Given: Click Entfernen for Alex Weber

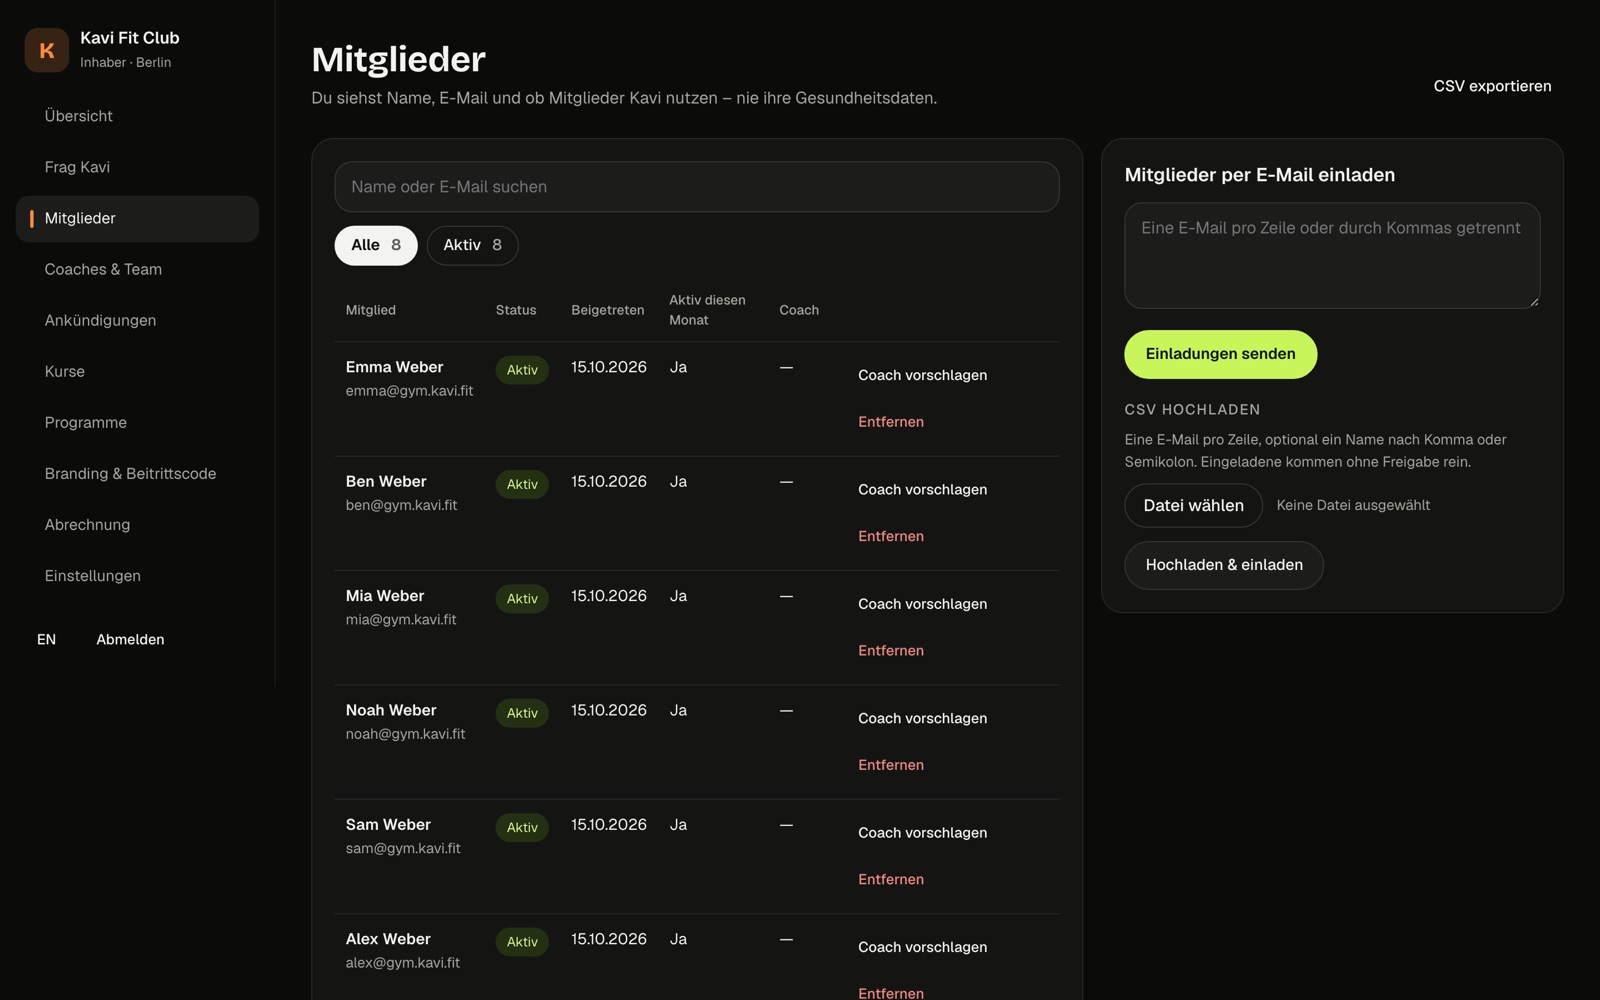Looking at the screenshot, I should (x=891, y=993).
